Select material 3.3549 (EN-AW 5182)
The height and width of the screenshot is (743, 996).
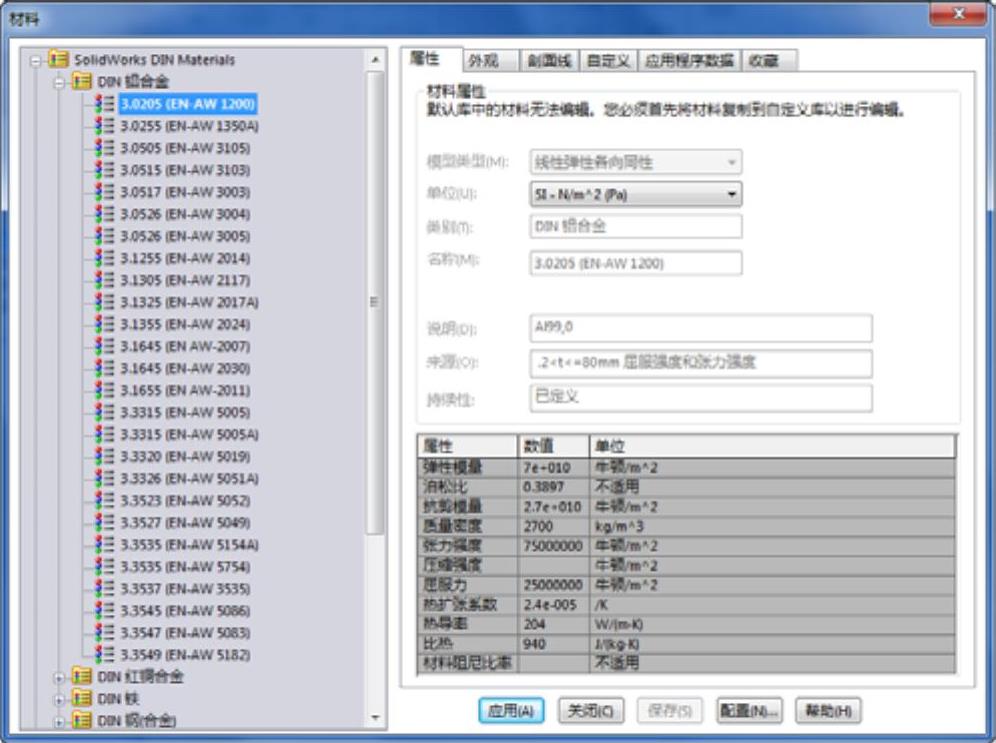185,655
